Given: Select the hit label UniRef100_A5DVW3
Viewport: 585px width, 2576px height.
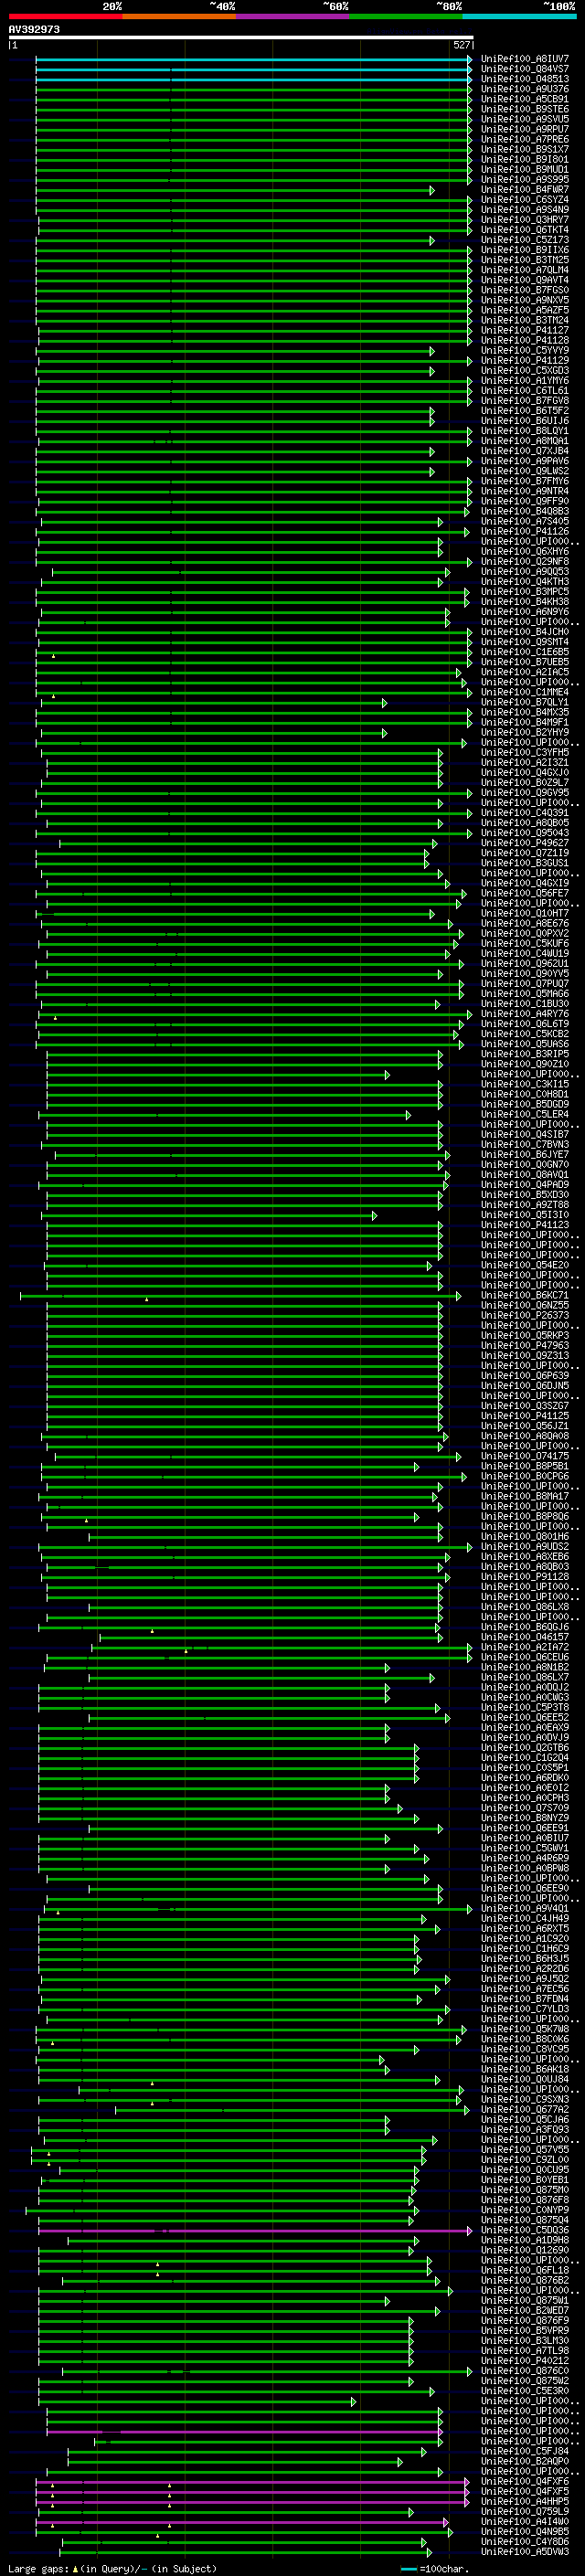Looking at the screenshot, I should pyautogui.click(x=524, y=2551).
